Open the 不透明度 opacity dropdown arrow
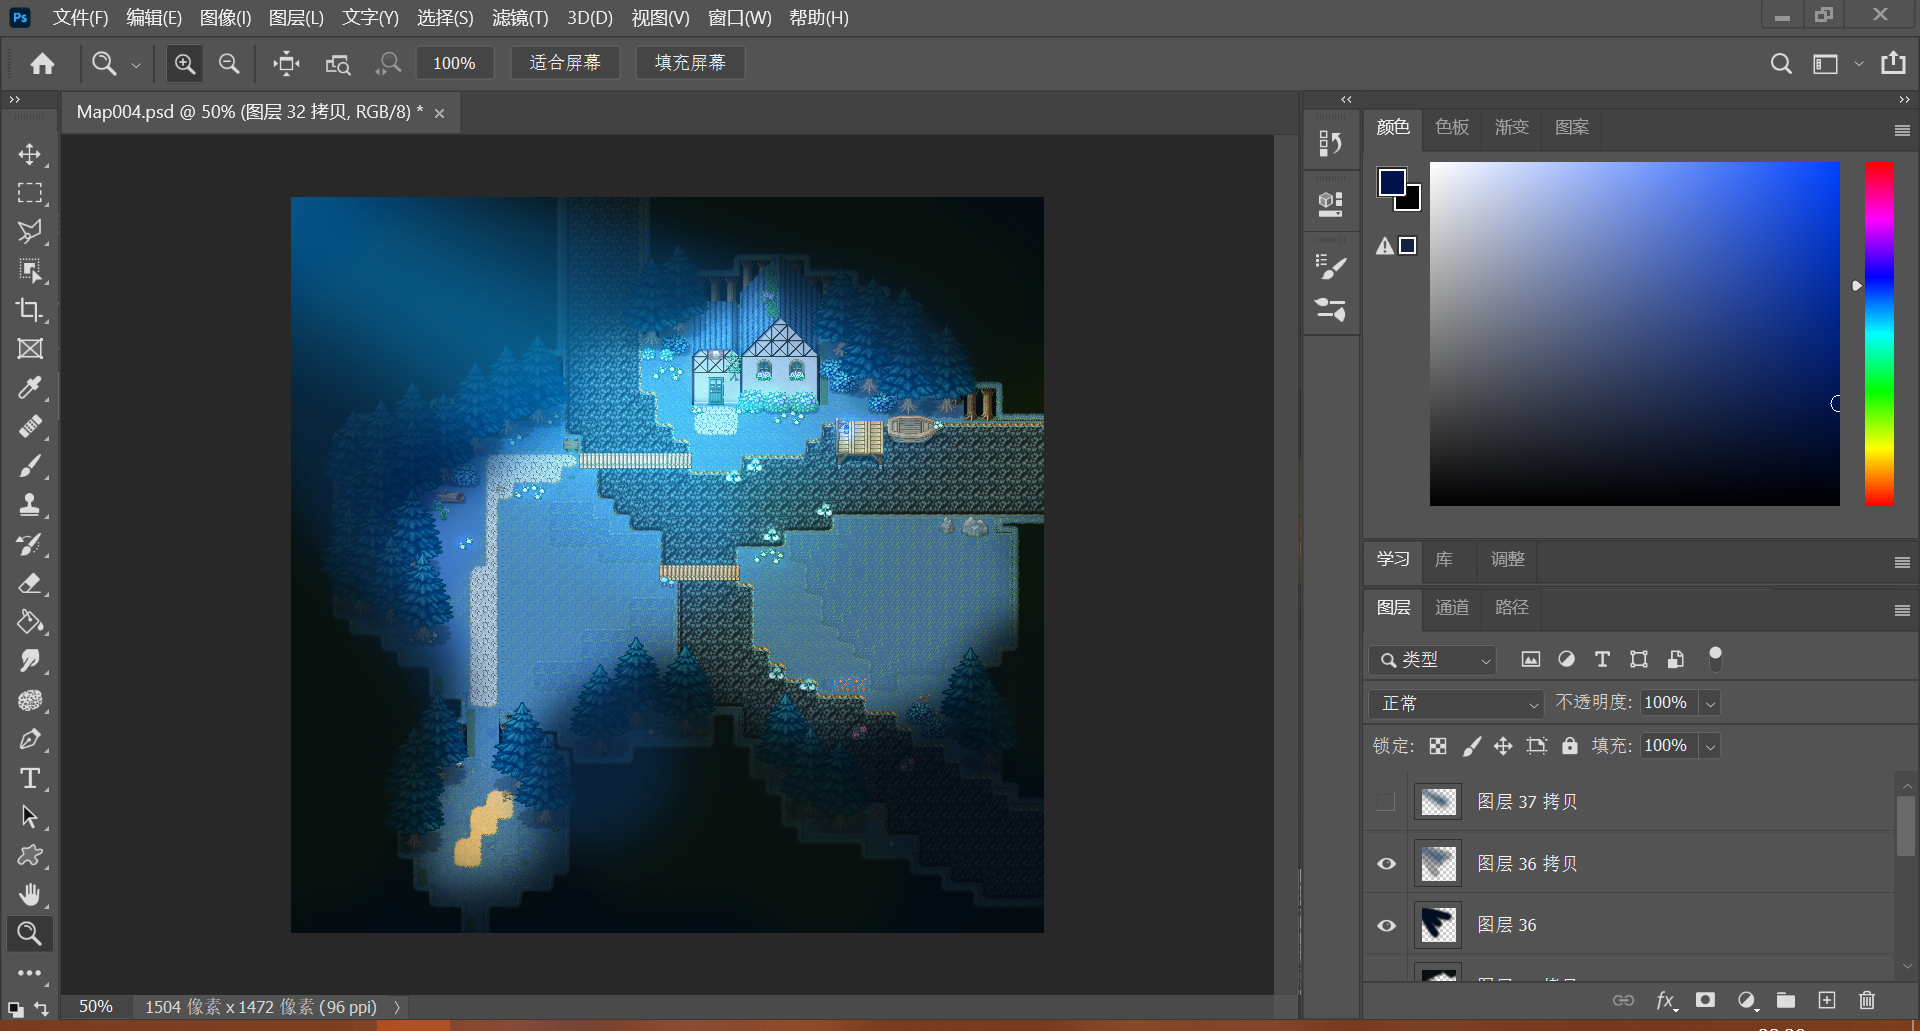 (1711, 704)
